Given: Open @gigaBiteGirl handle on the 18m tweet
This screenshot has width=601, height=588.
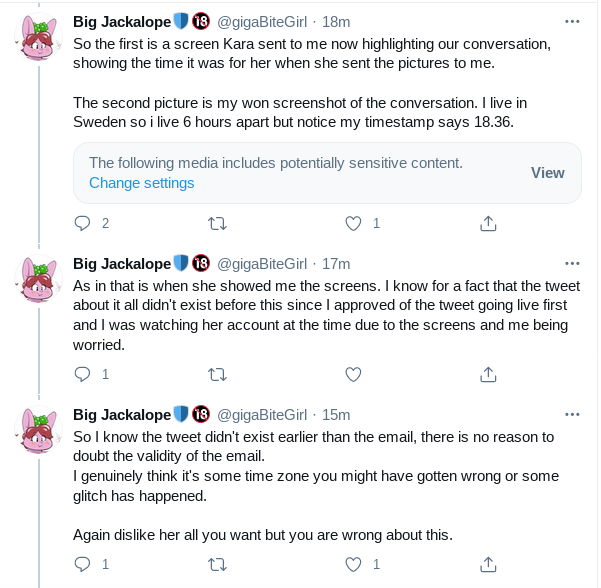Looking at the screenshot, I should [x=262, y=22].
